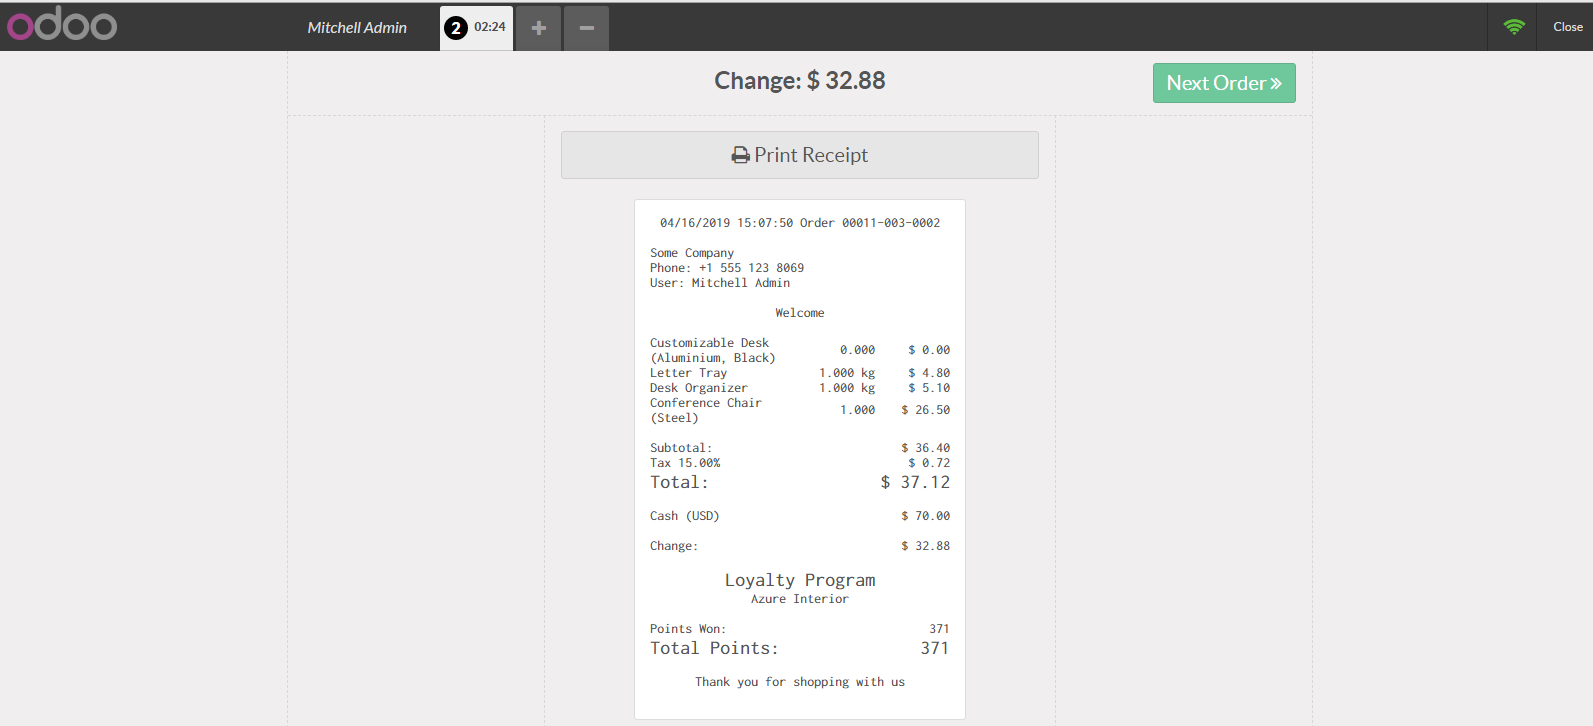Delete the current order with the minus button

(x=586, y=28)
